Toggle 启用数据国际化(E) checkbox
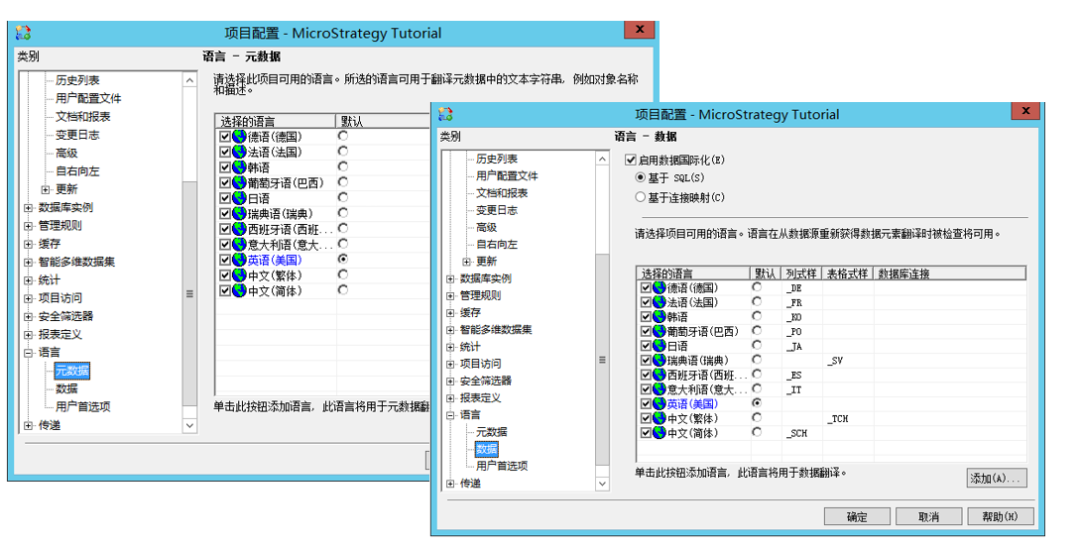 coord(630,160)
